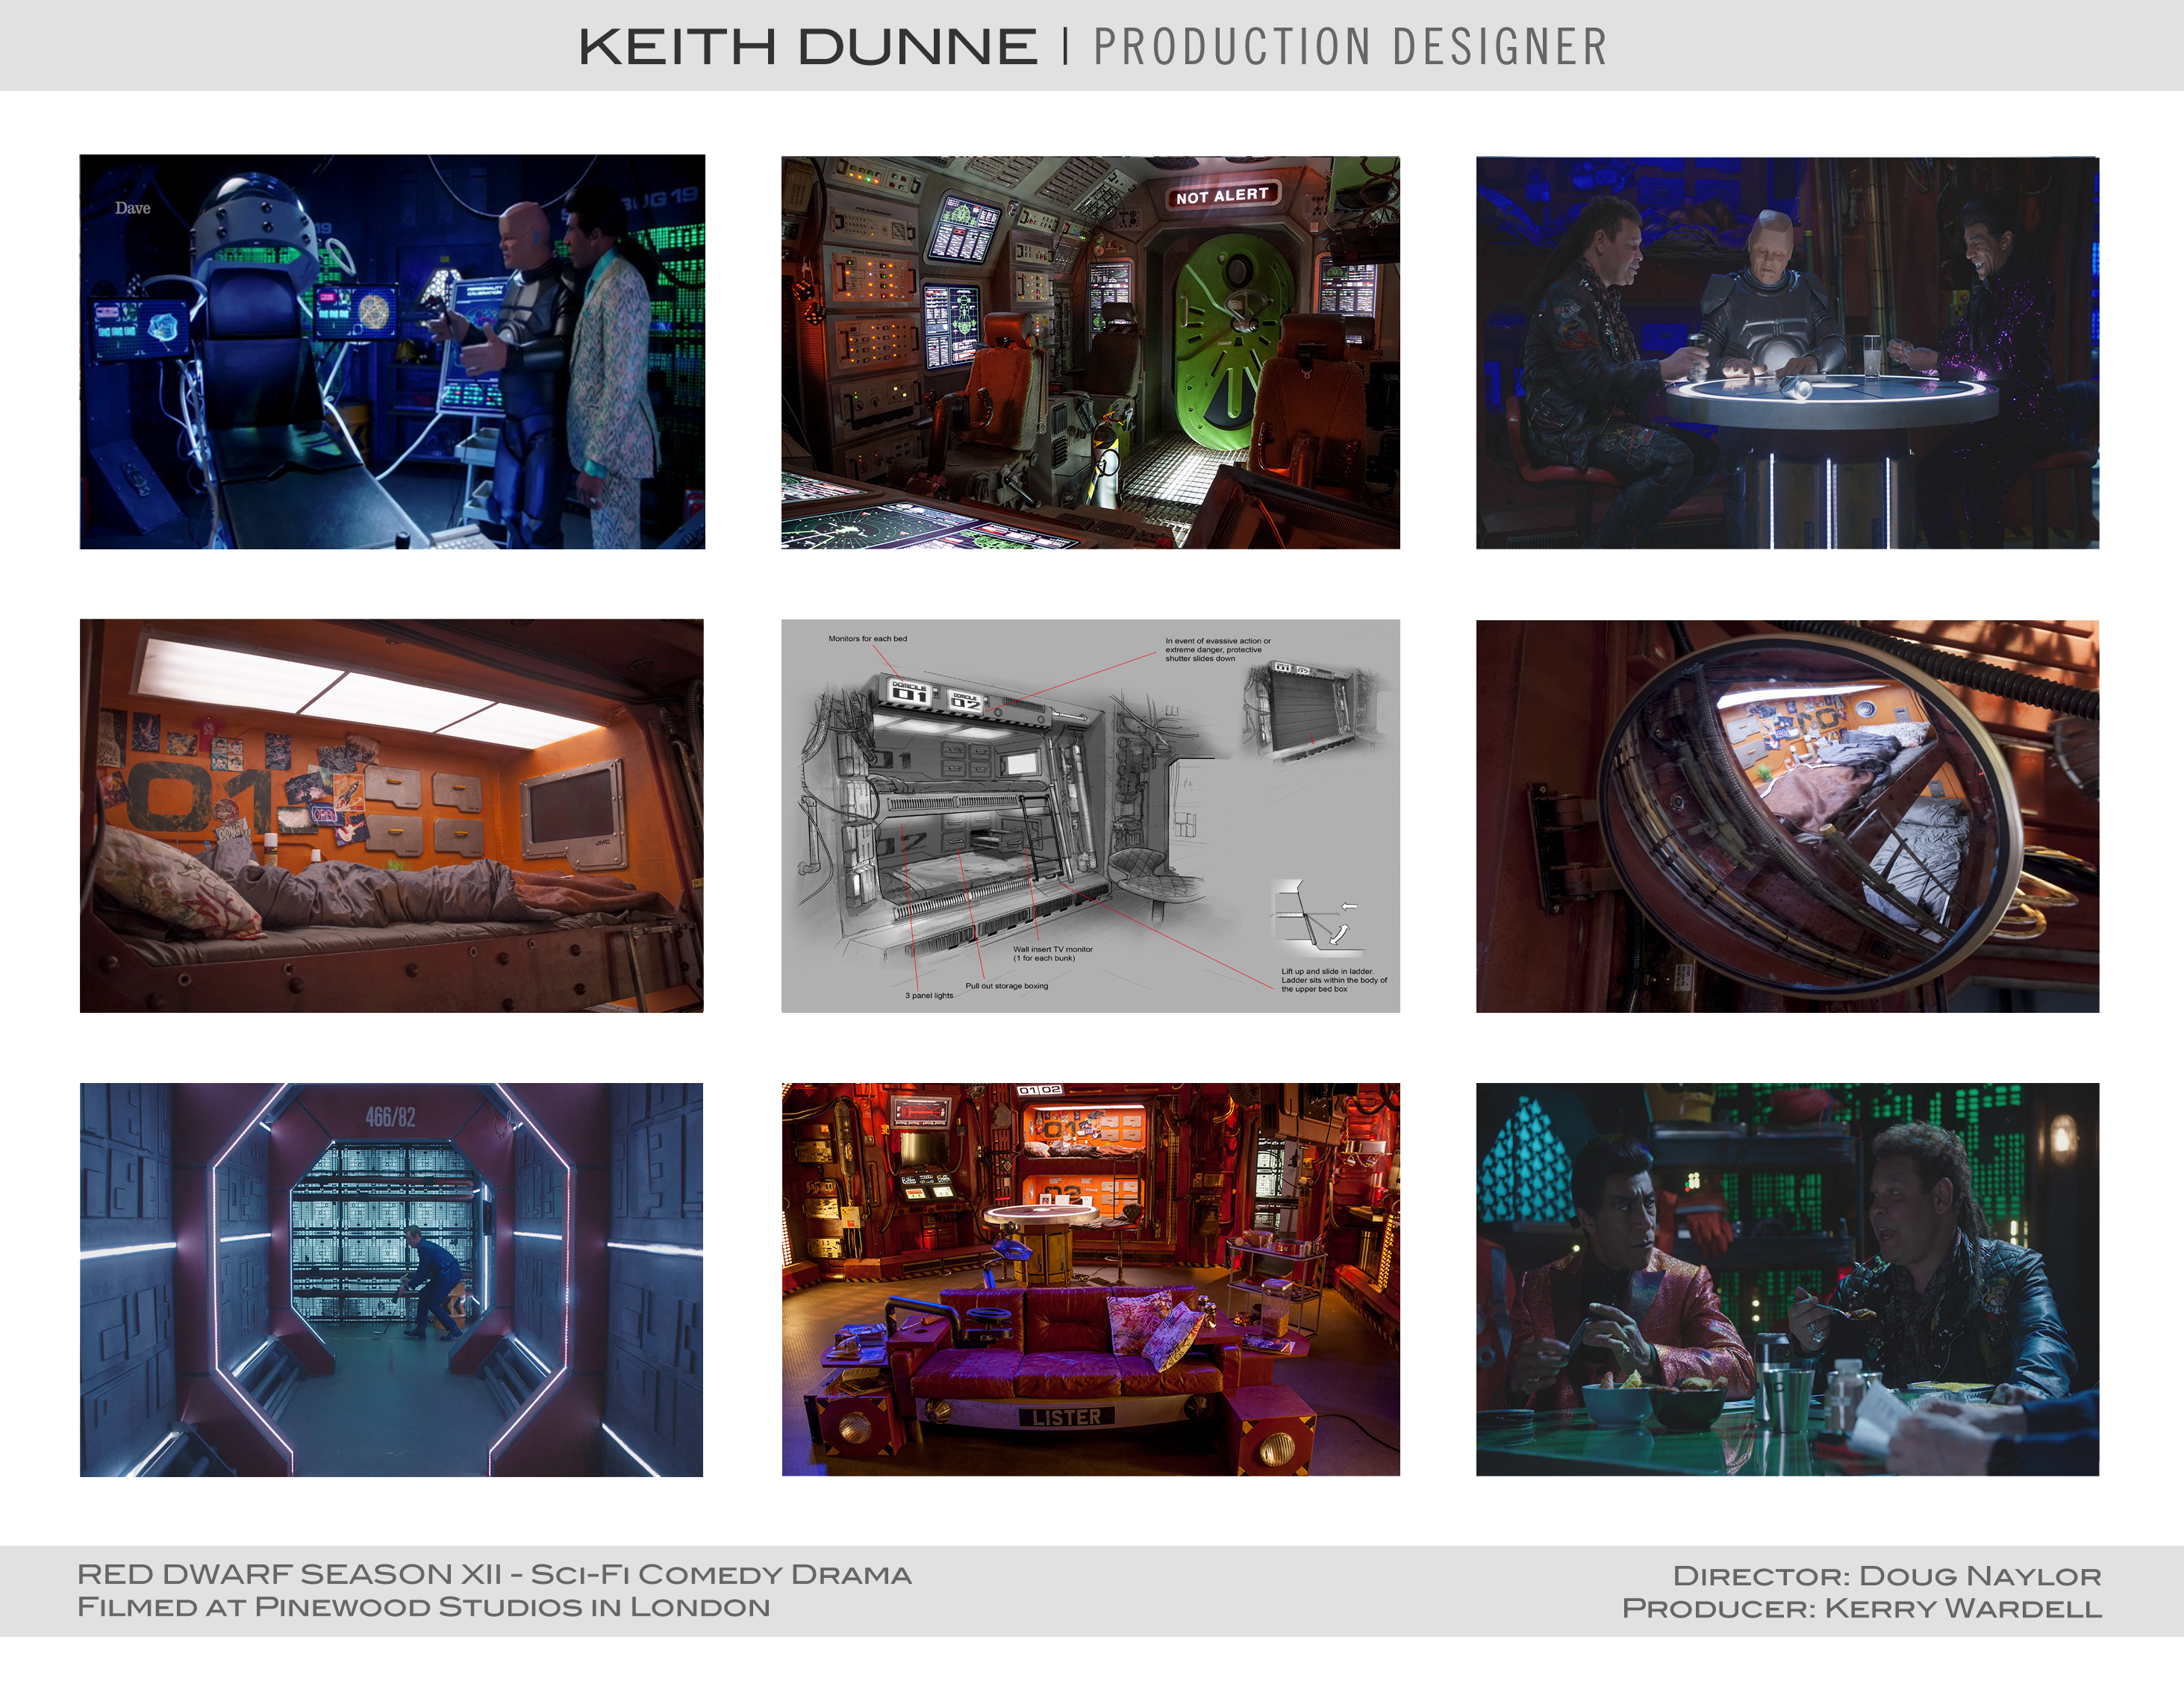
Task: Click the 466/82 corridor number
Action: click(x=390, y=1117)
